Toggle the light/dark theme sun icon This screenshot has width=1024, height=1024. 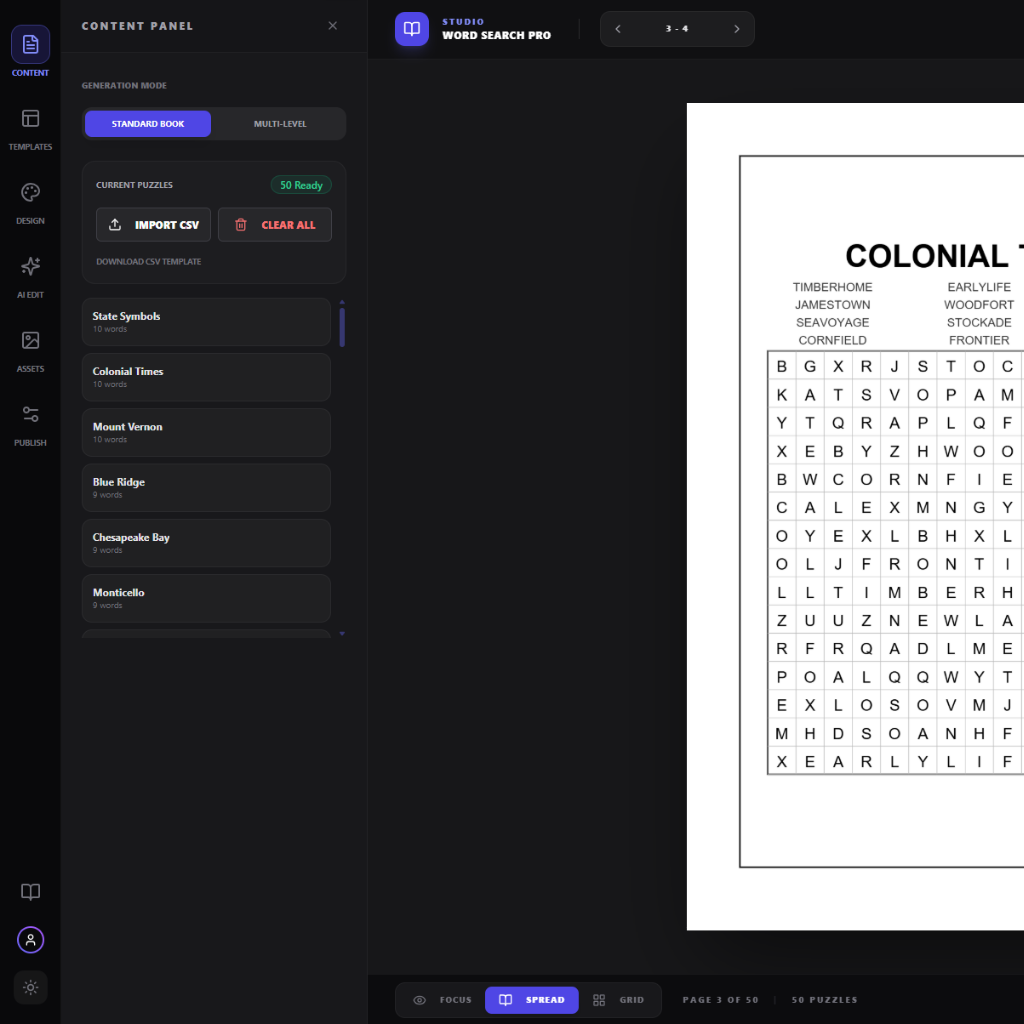30,987
